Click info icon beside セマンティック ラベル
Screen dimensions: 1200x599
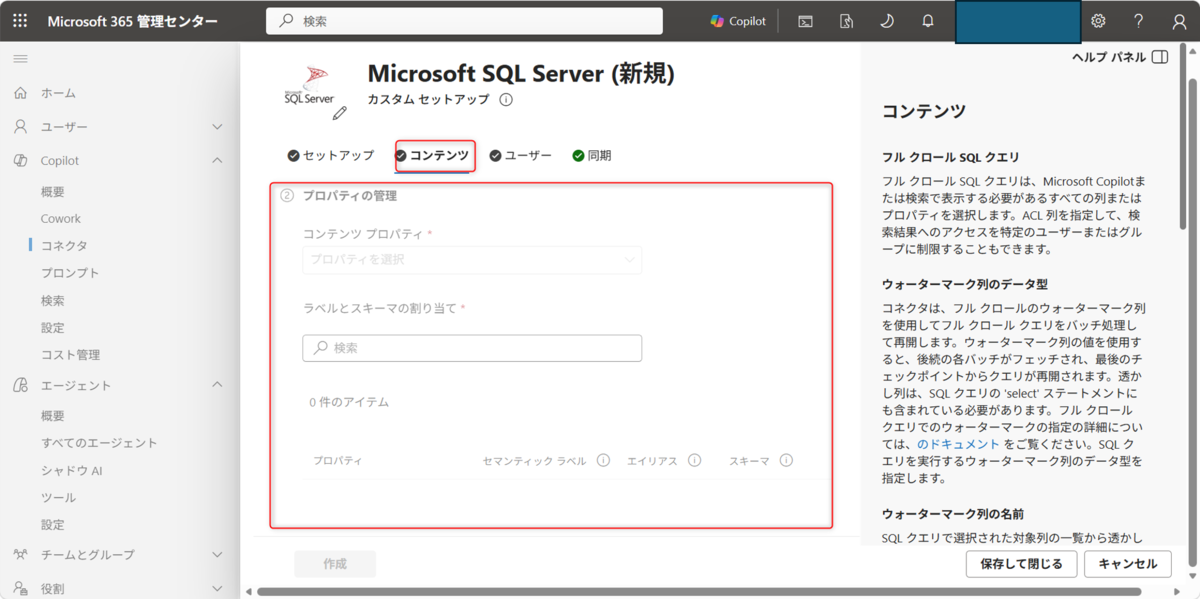point(603,461)
